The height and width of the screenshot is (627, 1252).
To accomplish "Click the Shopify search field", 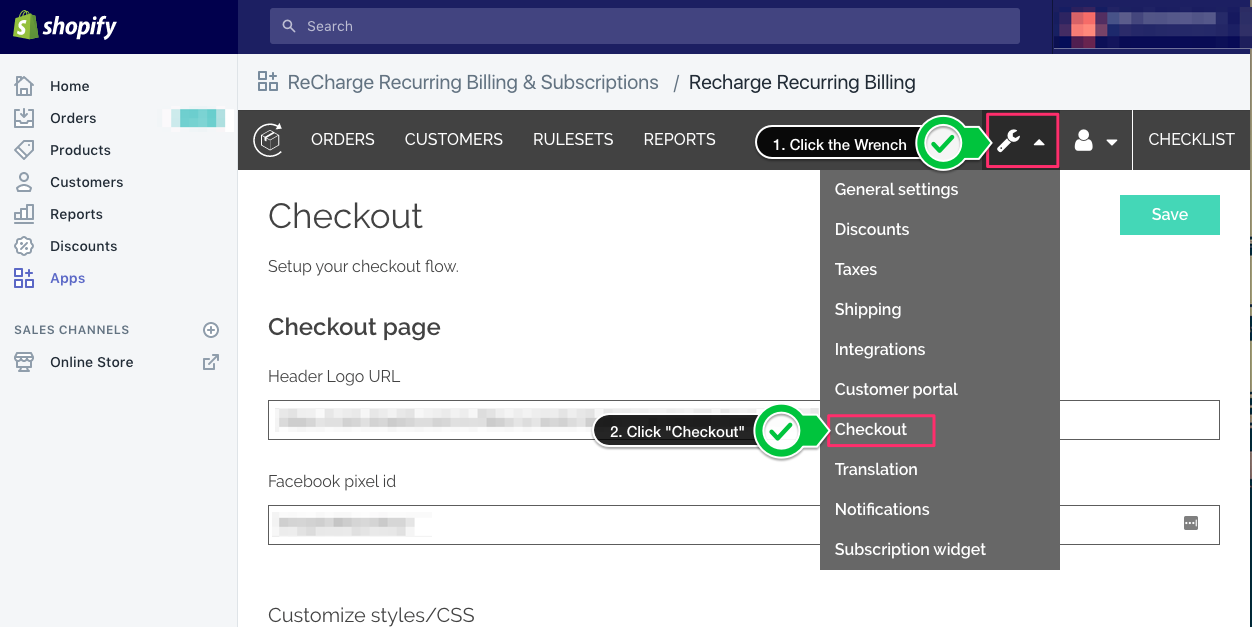I will coord(644,26).
